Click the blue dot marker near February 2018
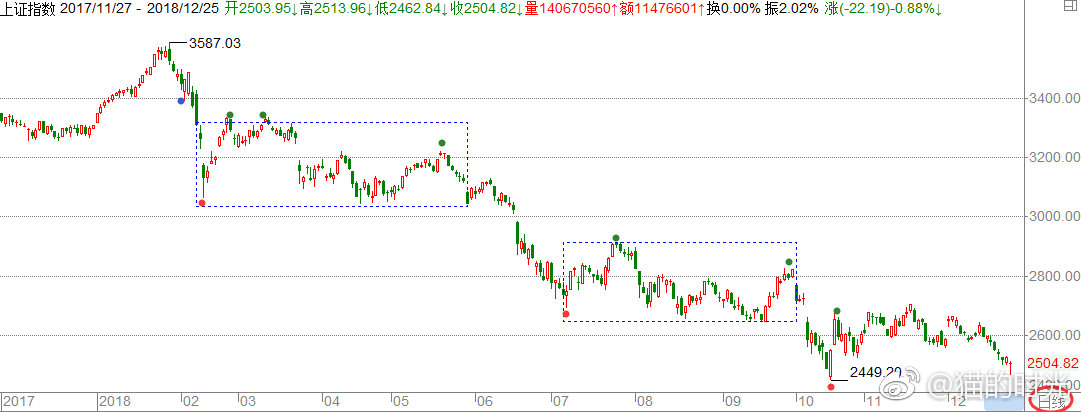The width and height of the screenshot is (1081, 412). click(x=181, y=100)
